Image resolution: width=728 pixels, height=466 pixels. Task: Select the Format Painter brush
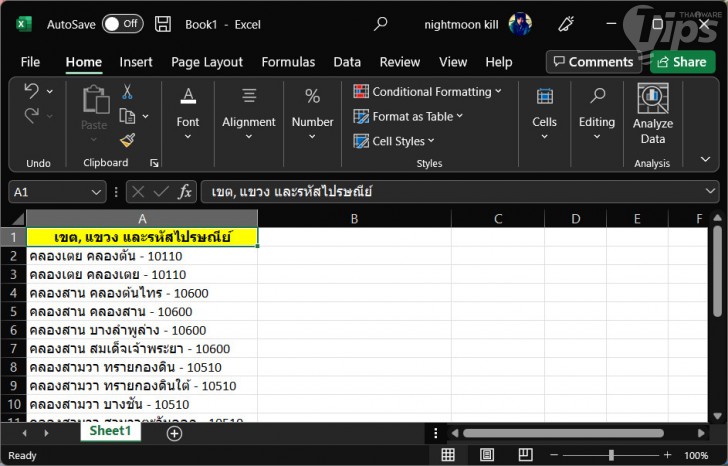tap(127, 140)
